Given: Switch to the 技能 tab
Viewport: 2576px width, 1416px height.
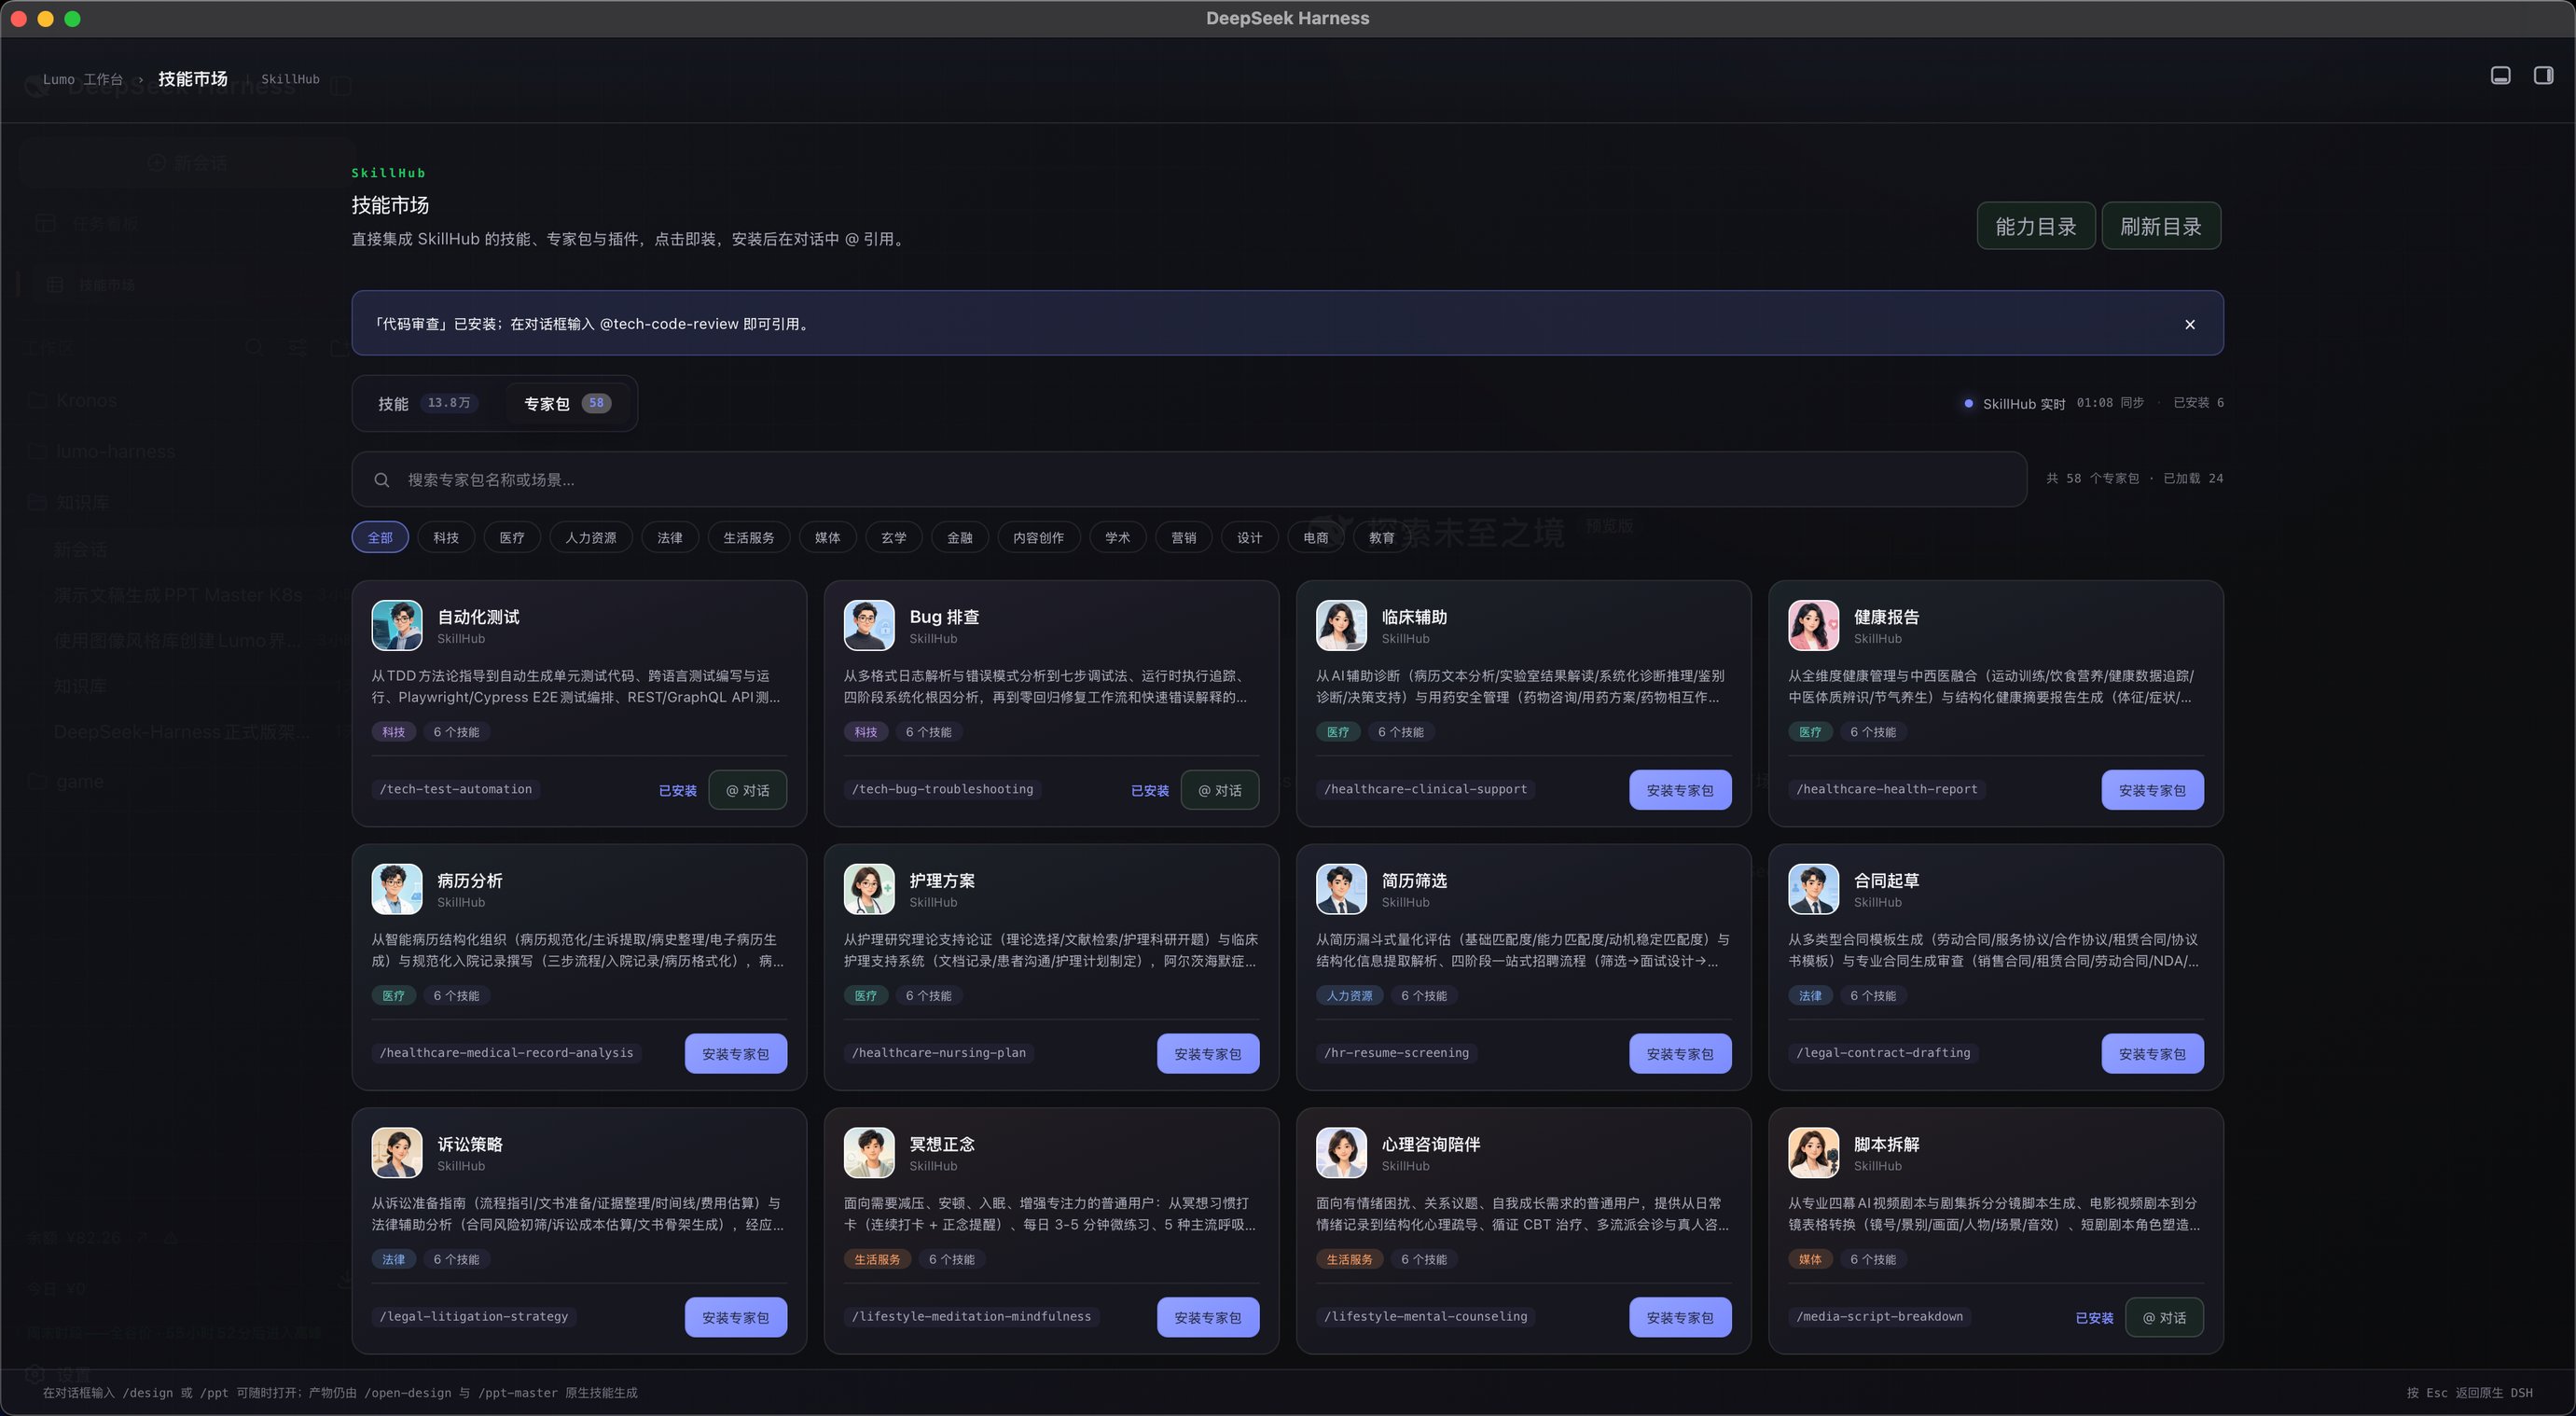Looking at the screenshot, I should coord(428,403).
